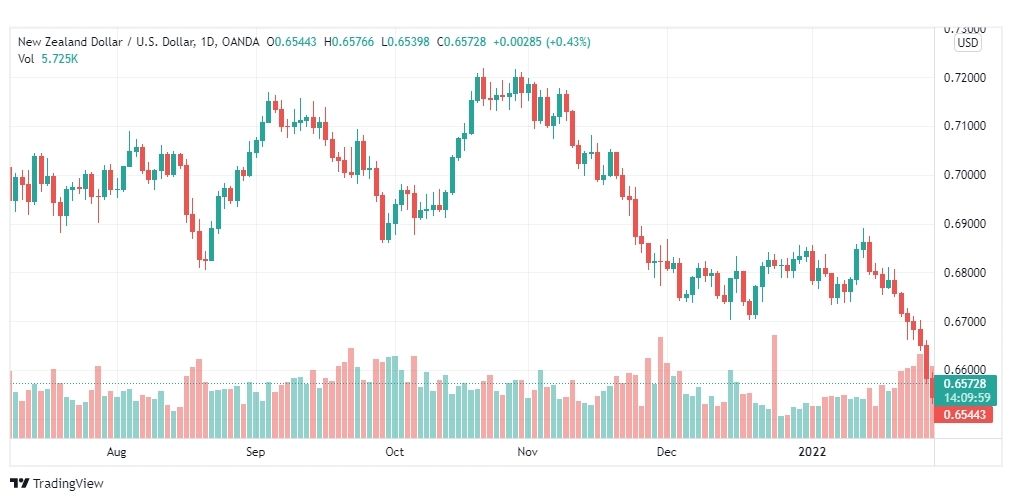This screenshot has height=501, width=1012.
Task: Select the Sep label on time axis
Action: 256,452
